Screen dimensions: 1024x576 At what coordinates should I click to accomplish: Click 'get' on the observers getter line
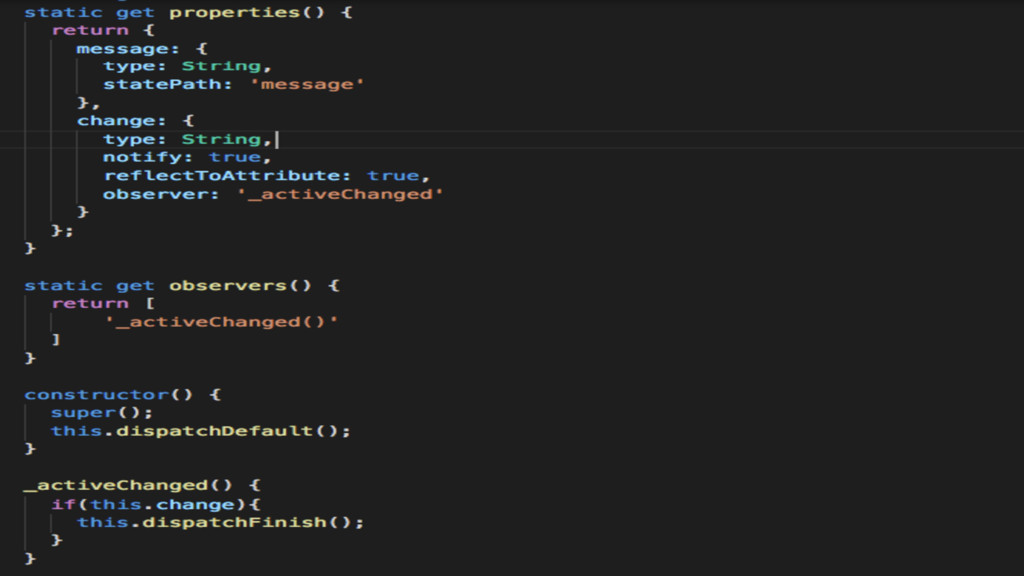pyautogui.click(x=135, y=286)
